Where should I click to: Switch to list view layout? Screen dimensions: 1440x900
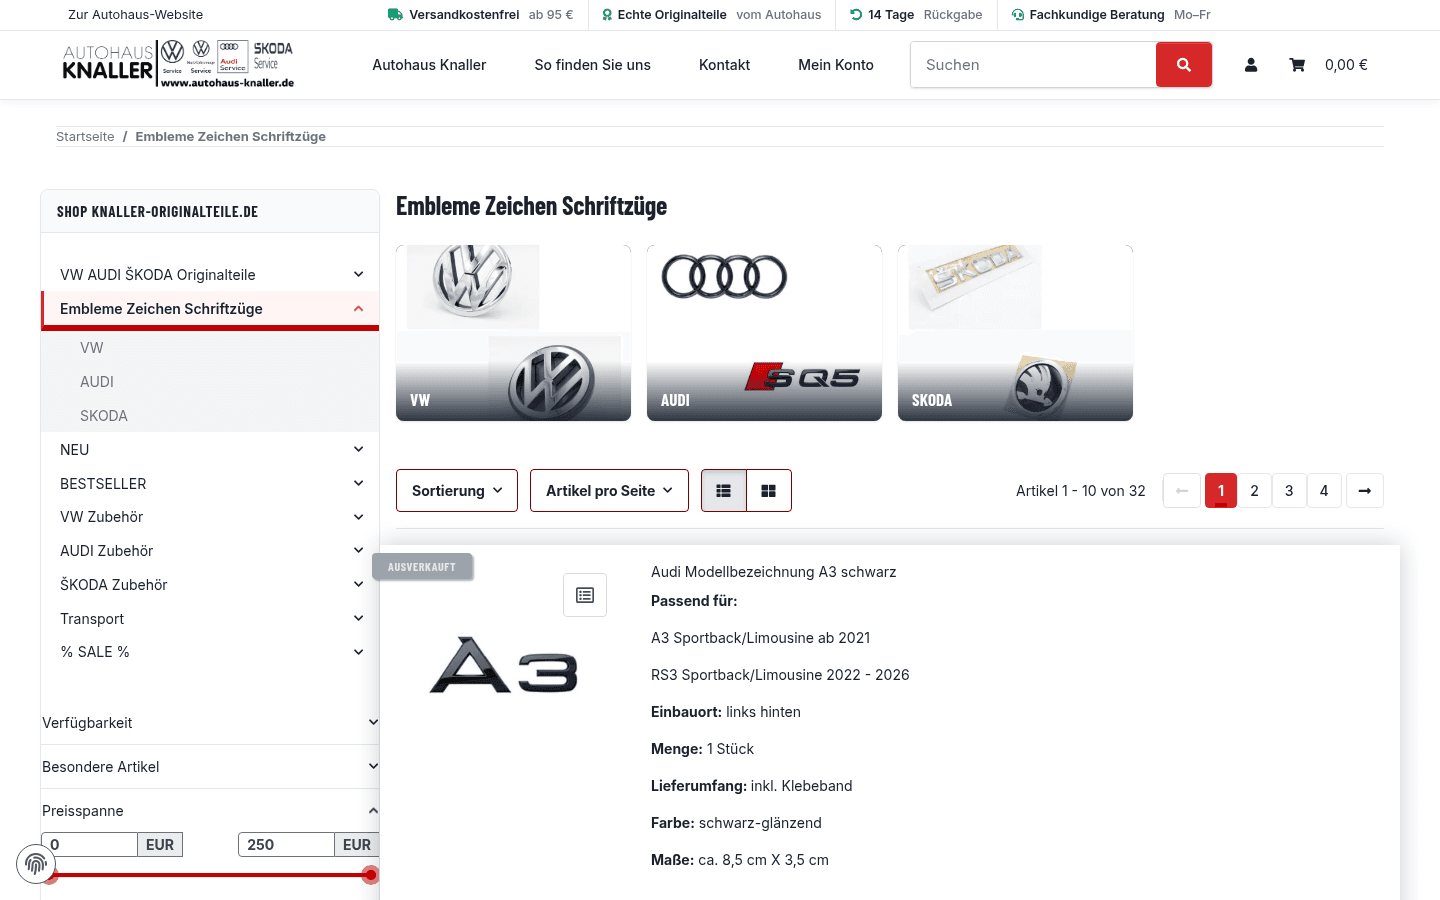pos(724,491)
